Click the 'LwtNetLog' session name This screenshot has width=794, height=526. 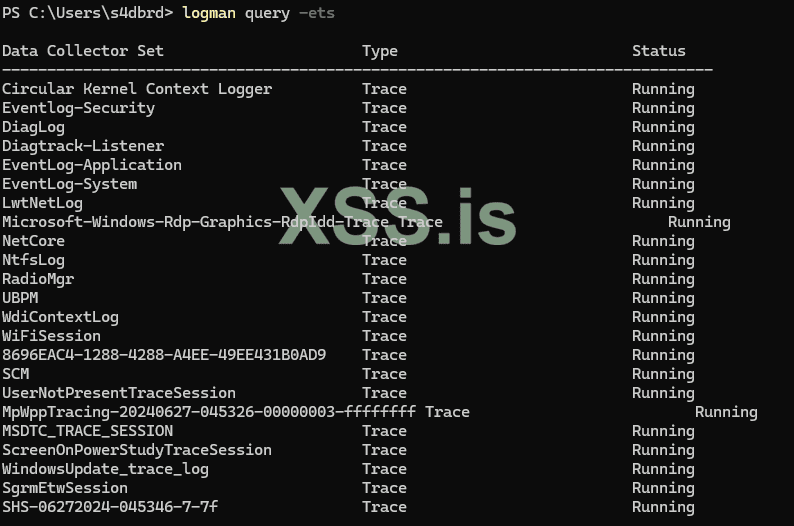point(42,203)
